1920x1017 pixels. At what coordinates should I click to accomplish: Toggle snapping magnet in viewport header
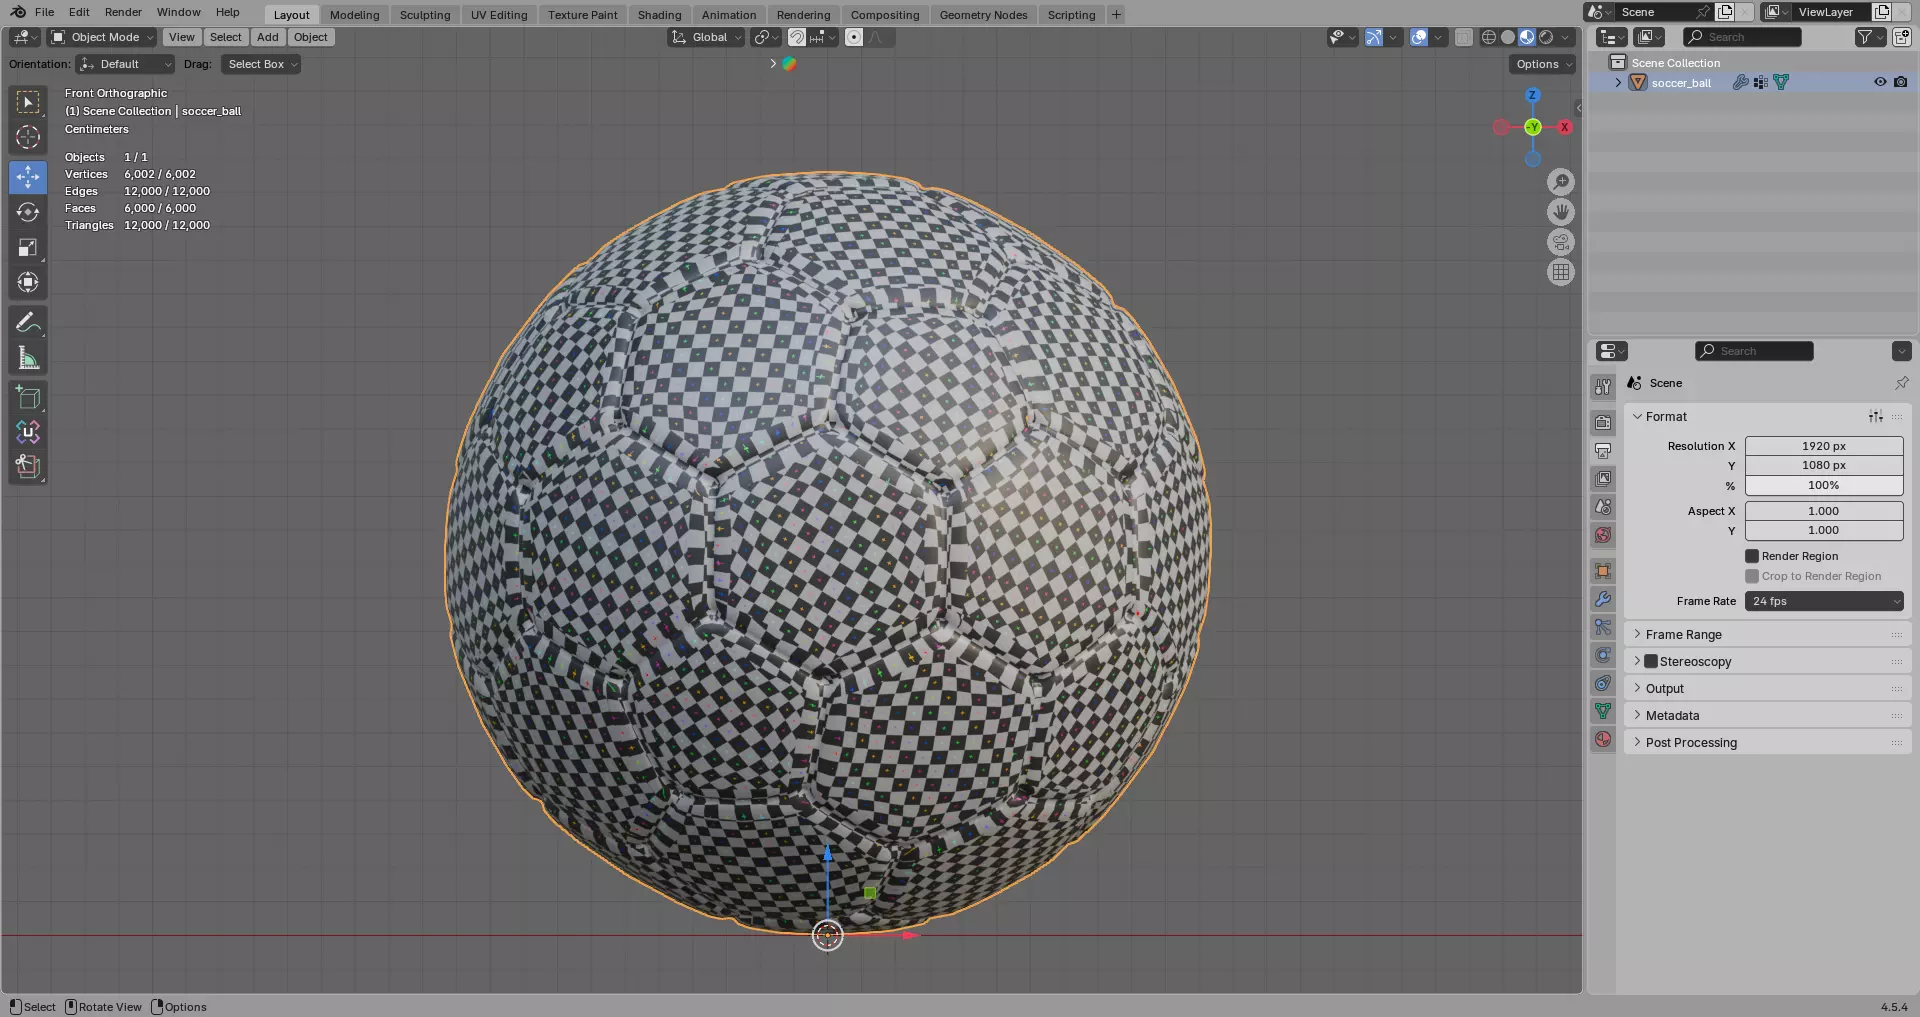(x=797, y=37)
